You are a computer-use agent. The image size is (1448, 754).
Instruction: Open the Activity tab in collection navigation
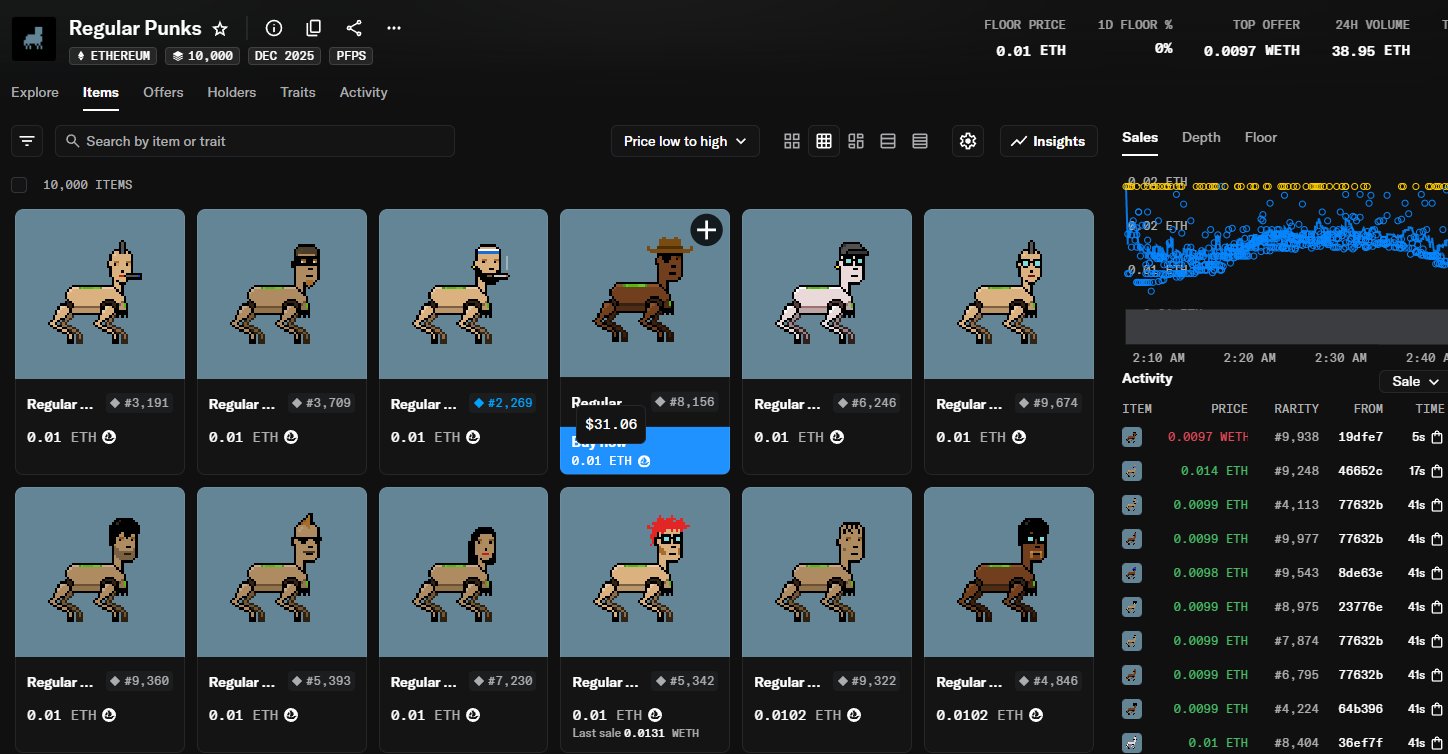363,92
